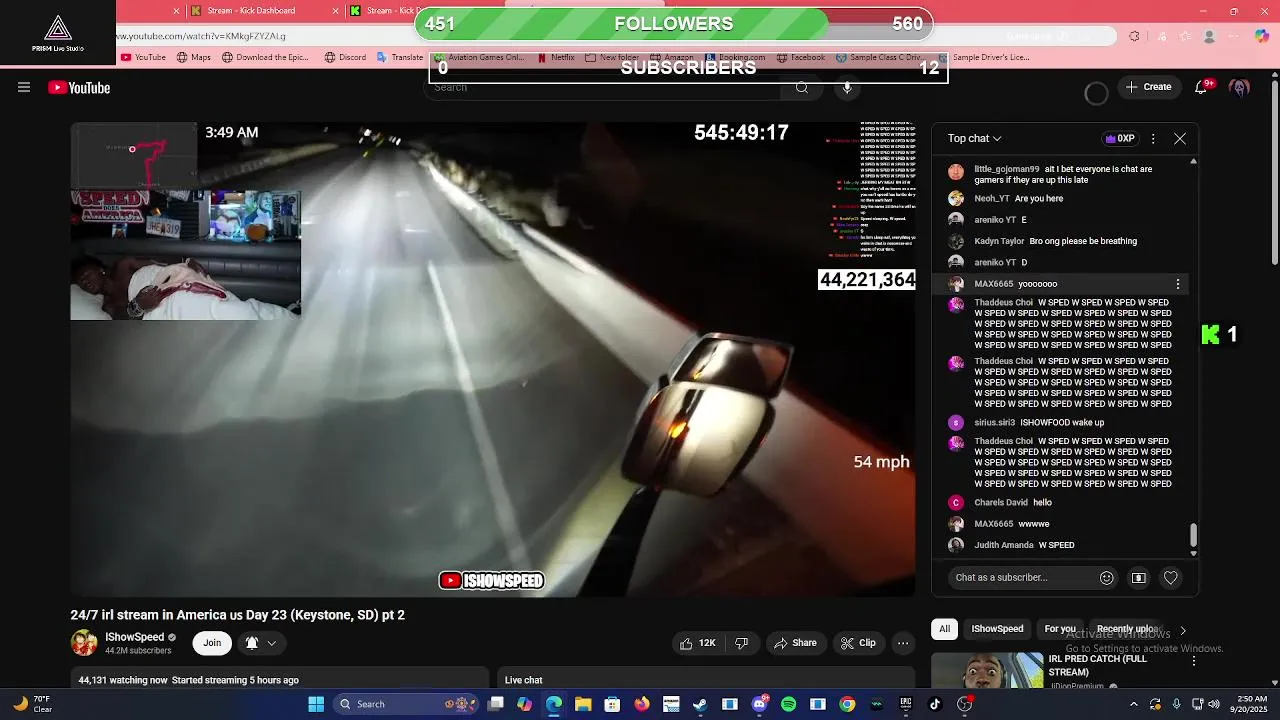
Task: Join the IShowSpeed channel membership
Action: pos(212,643)
